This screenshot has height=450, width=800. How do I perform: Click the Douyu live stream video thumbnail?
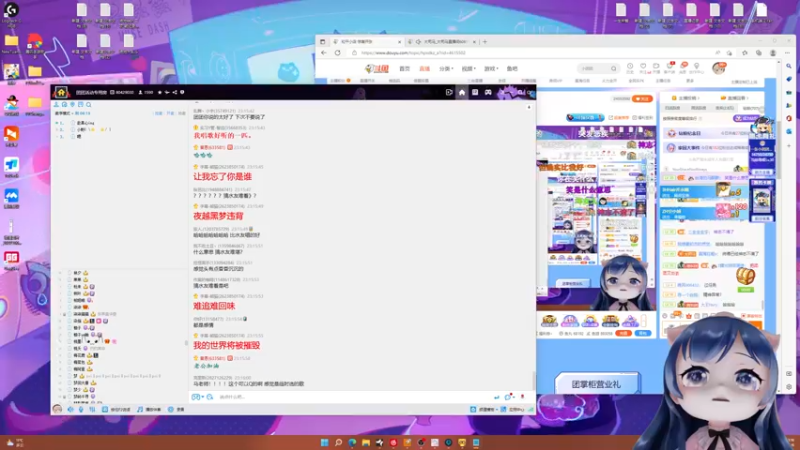pos(596,217)
